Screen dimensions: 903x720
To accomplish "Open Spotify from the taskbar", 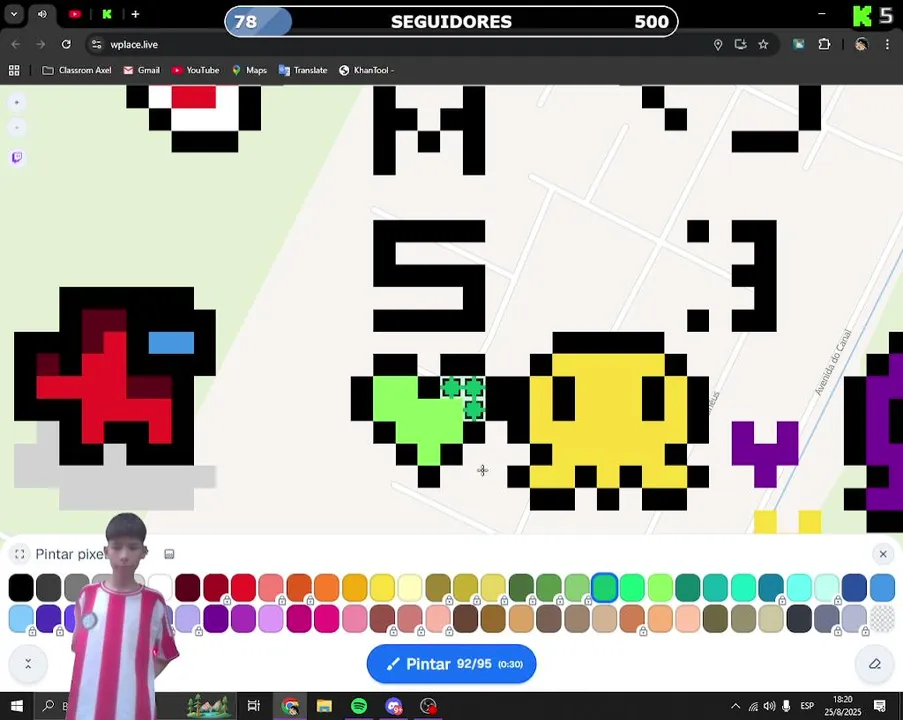I will tap(359, 706).
